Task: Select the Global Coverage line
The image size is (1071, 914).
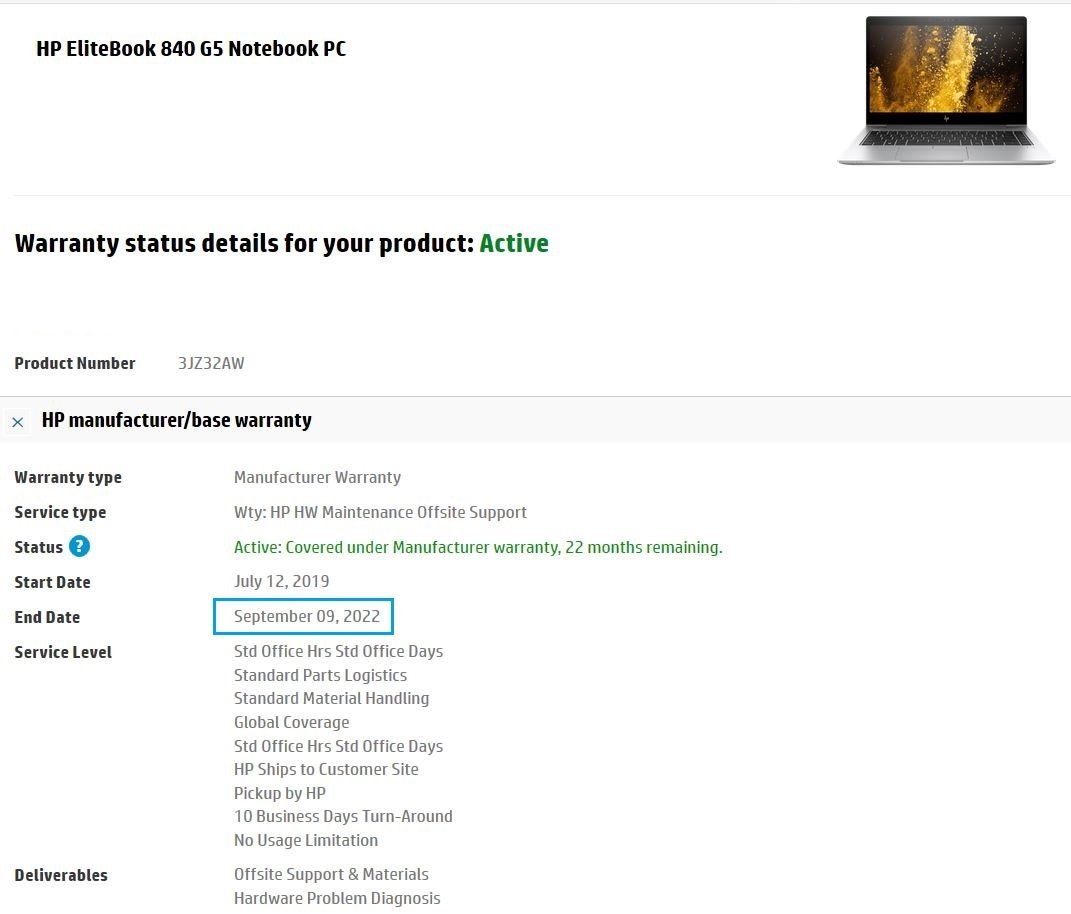Action: click(292, 722)
